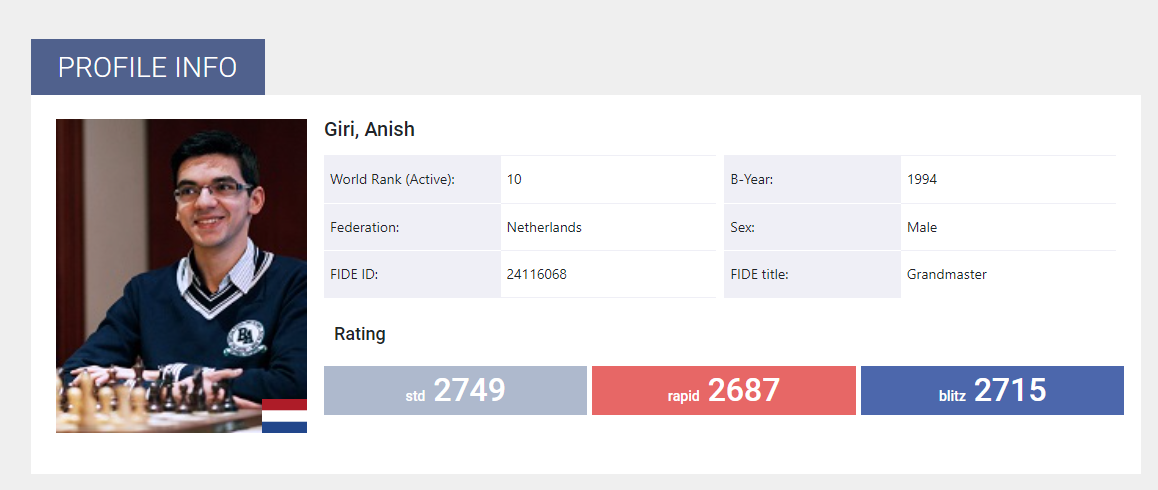Click the Federation field label
Screen dimensions: 1158x490
(365, 228)
